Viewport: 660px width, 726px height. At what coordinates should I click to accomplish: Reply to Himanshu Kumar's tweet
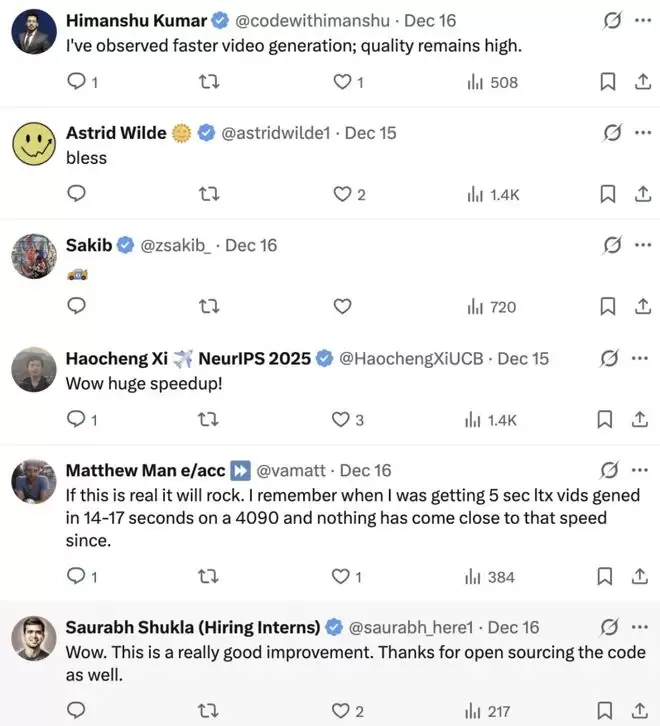[x=78, y=82]
